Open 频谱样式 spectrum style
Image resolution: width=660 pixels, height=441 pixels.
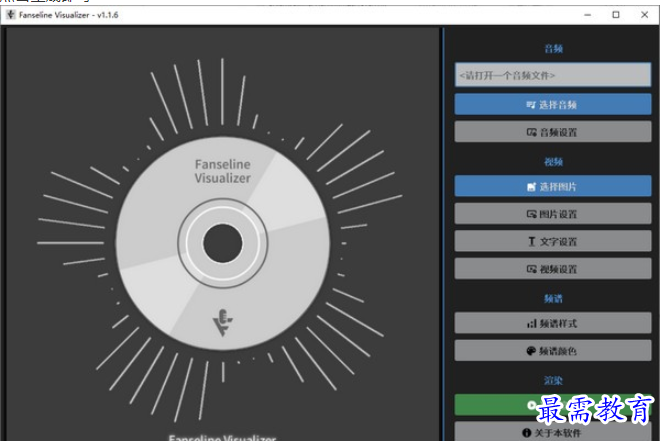[x=553, y=323]
